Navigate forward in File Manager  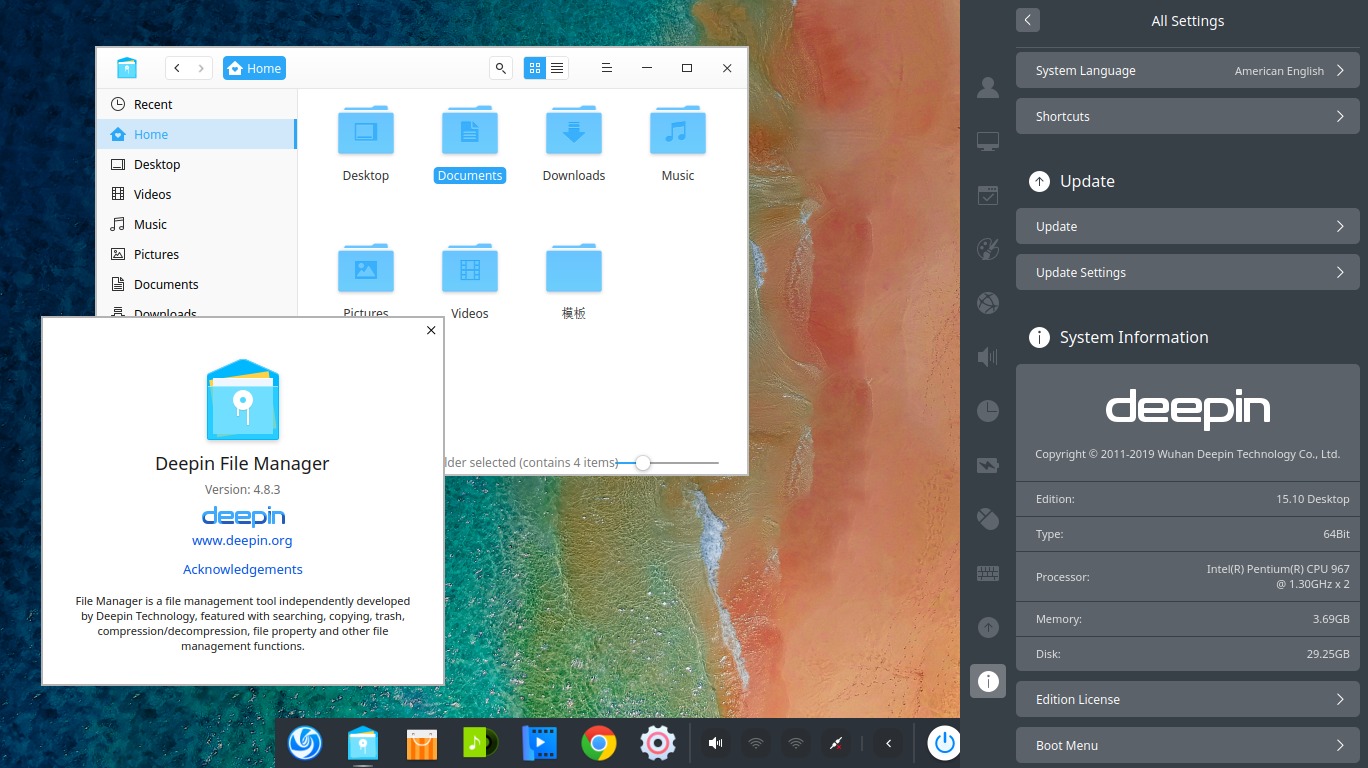pyautogui.click(x=201, y=68)
